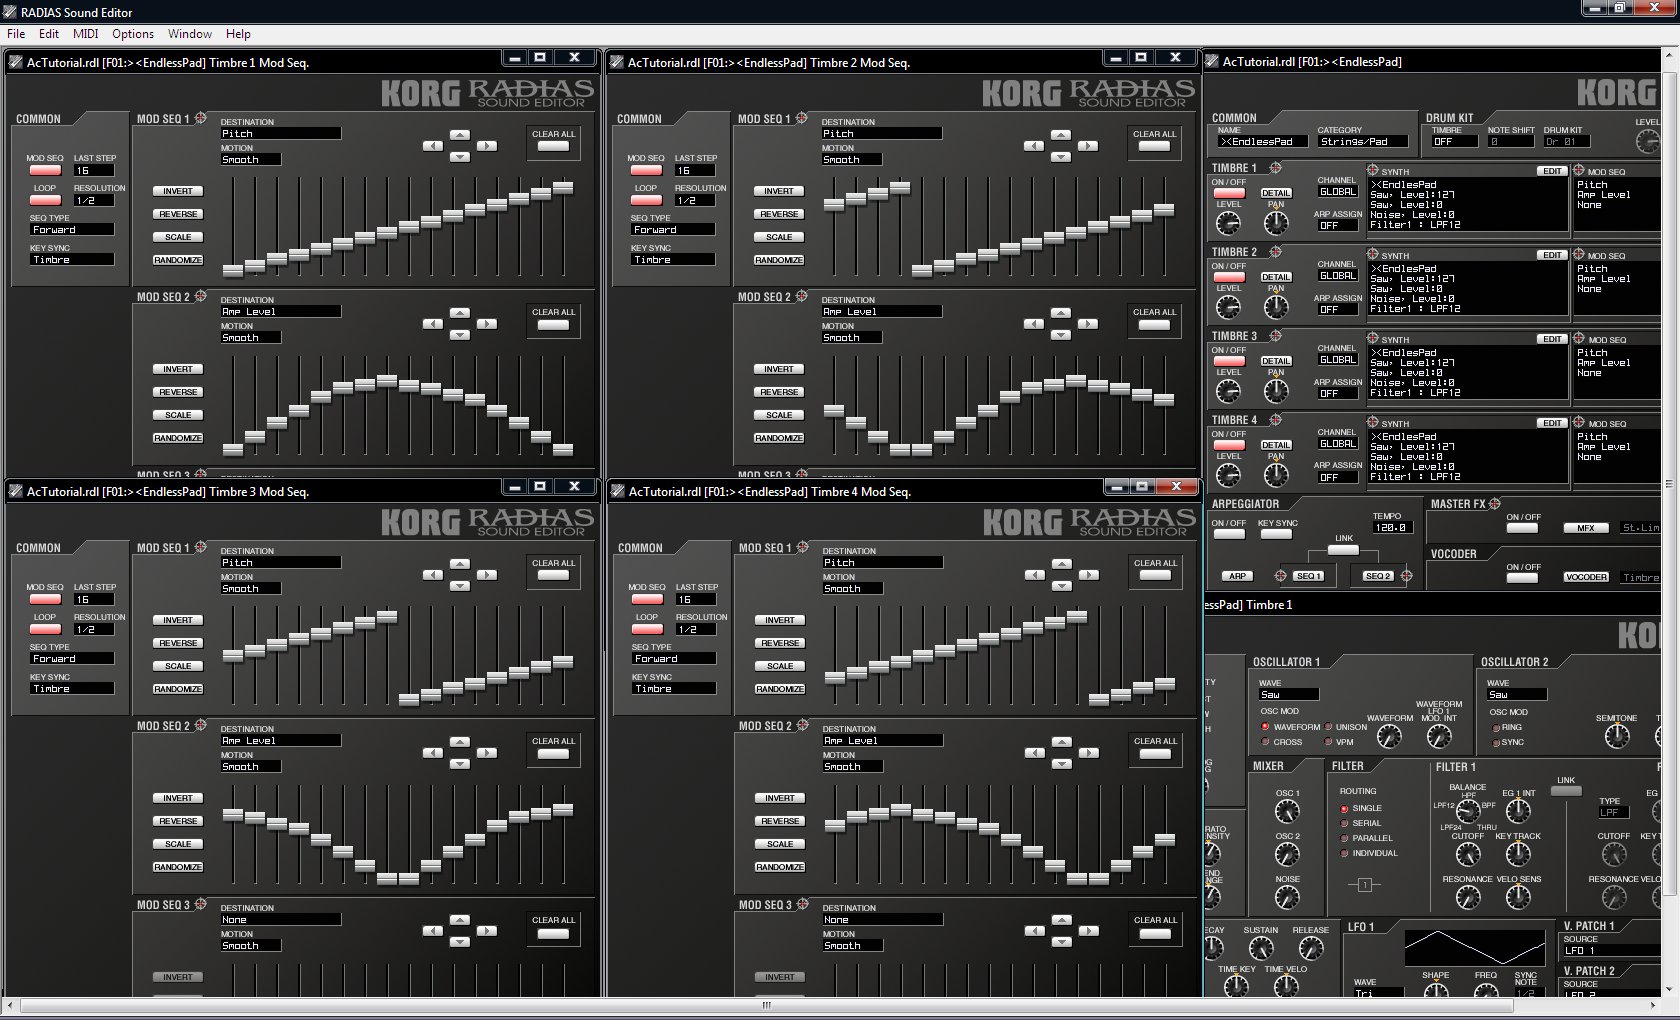Click SCALE button in Timbre 4 Mod Seq 2
1680x1020 pixels.
click(x=780, y=844)
